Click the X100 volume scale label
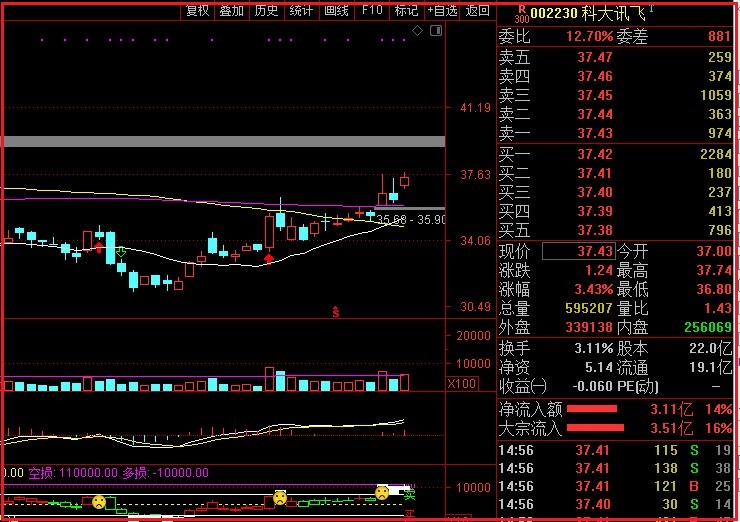This screenshot has width=740, height=522. point(461,384)
